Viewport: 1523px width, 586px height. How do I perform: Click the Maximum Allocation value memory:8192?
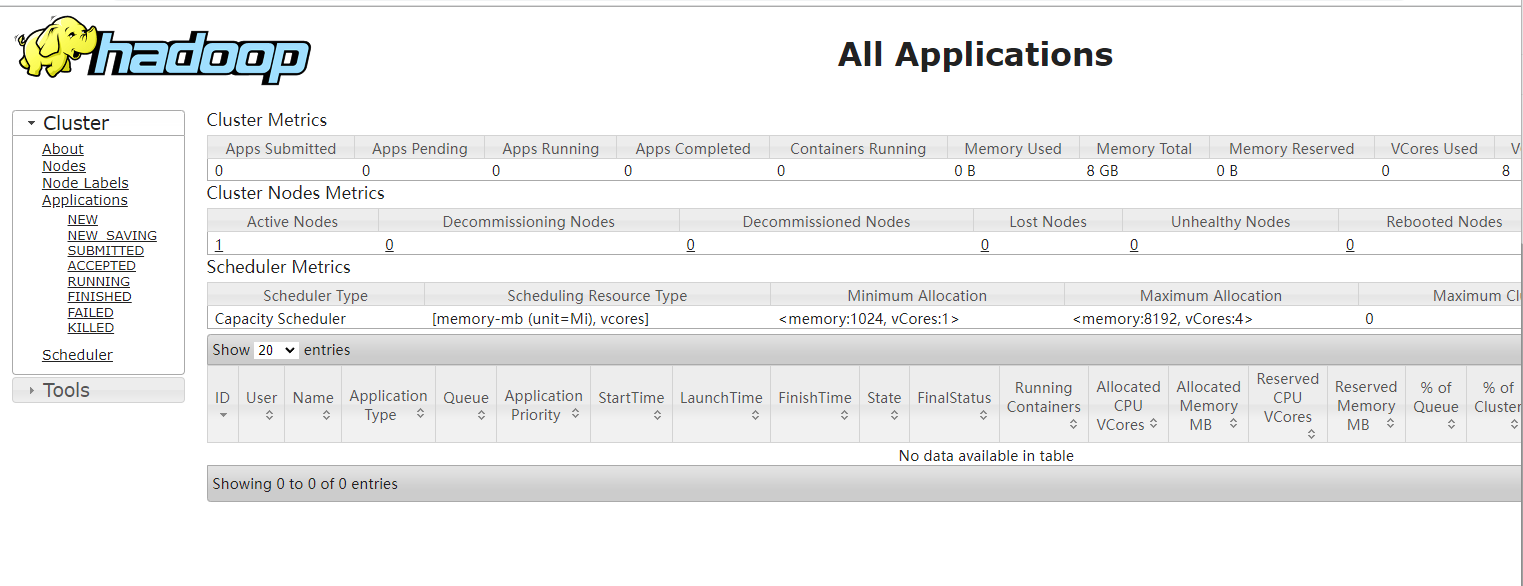[x=1162, y=319]
